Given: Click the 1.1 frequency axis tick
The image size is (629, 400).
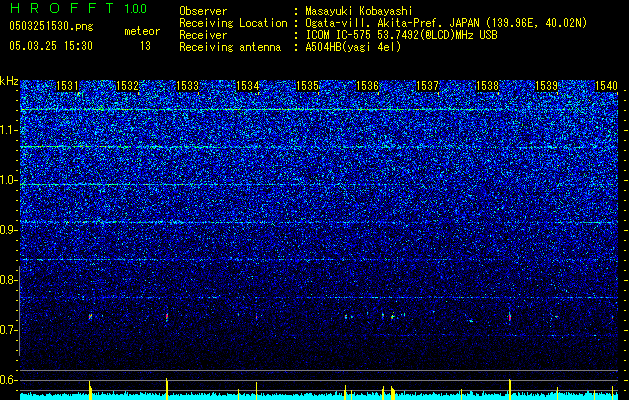Looking at the screenshot, I should point(8,130).
